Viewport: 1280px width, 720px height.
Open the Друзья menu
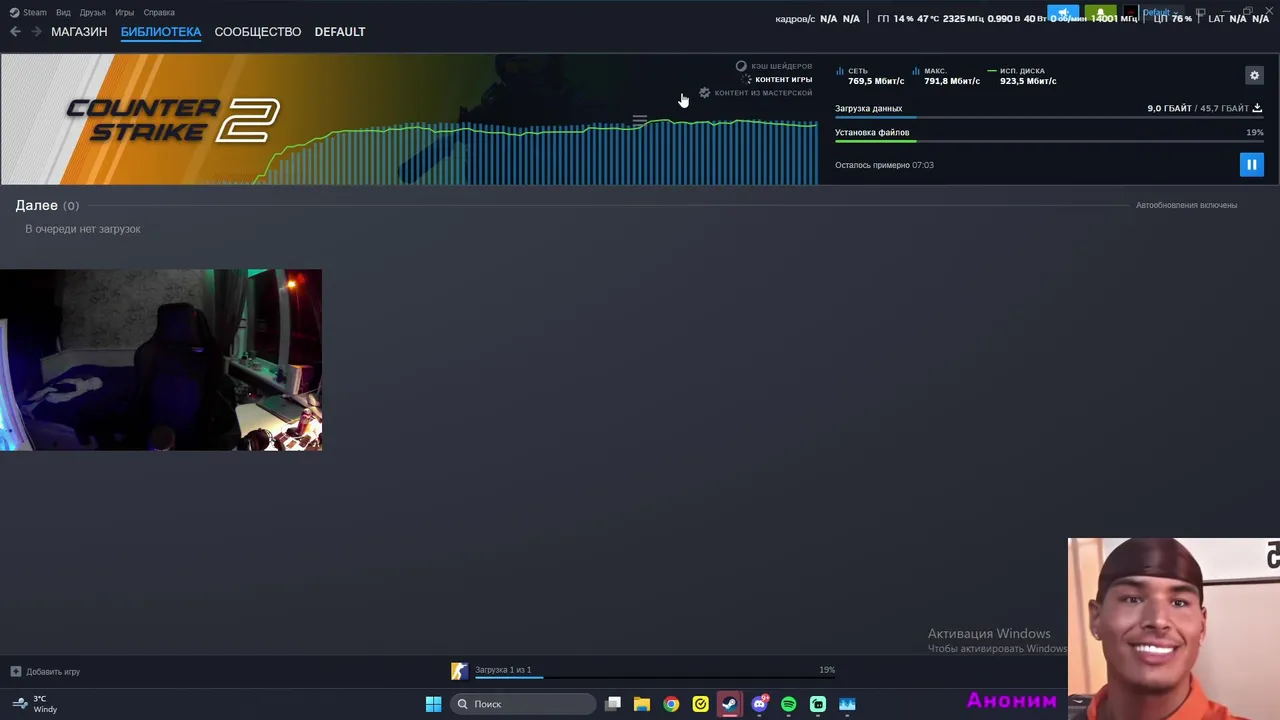tap(93, 13)
